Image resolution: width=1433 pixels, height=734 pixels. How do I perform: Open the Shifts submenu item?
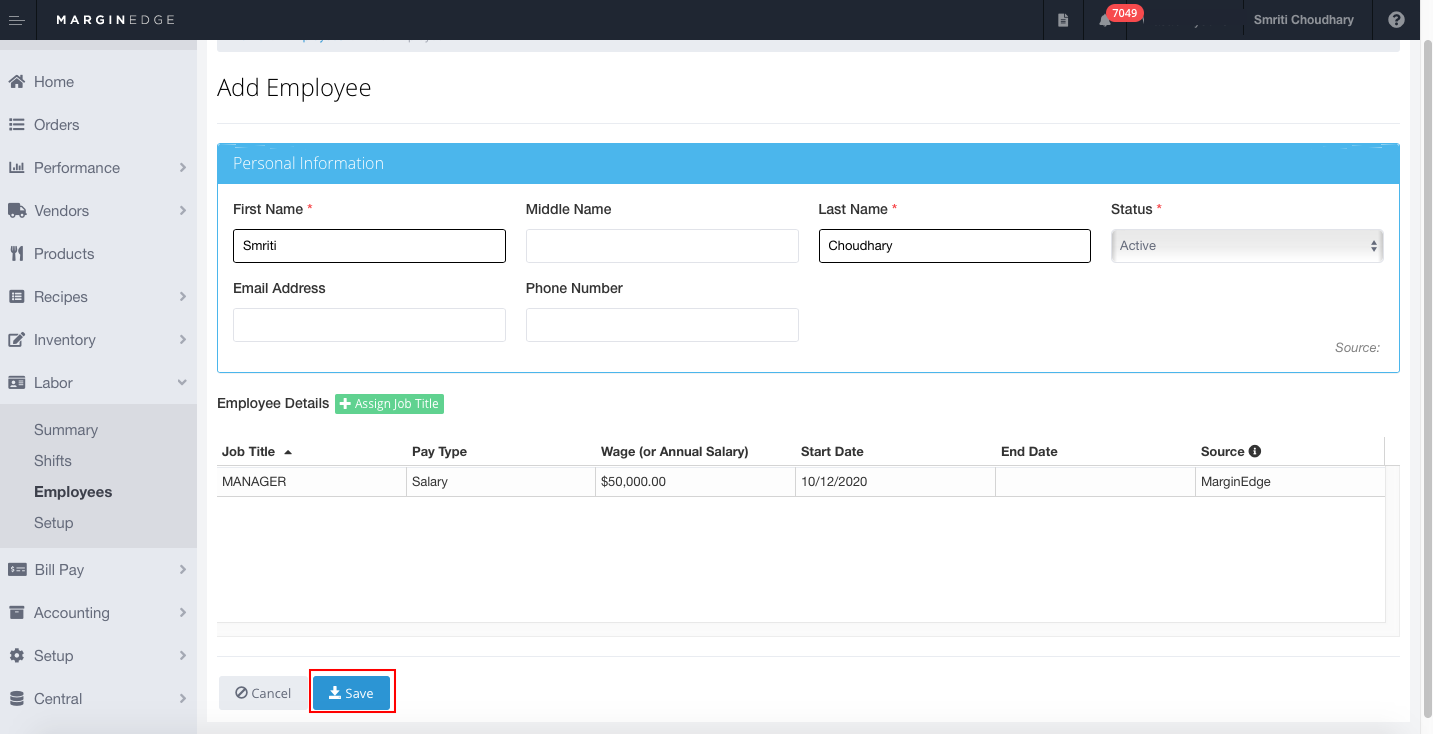pyautogui.click(x=53, y=461)
